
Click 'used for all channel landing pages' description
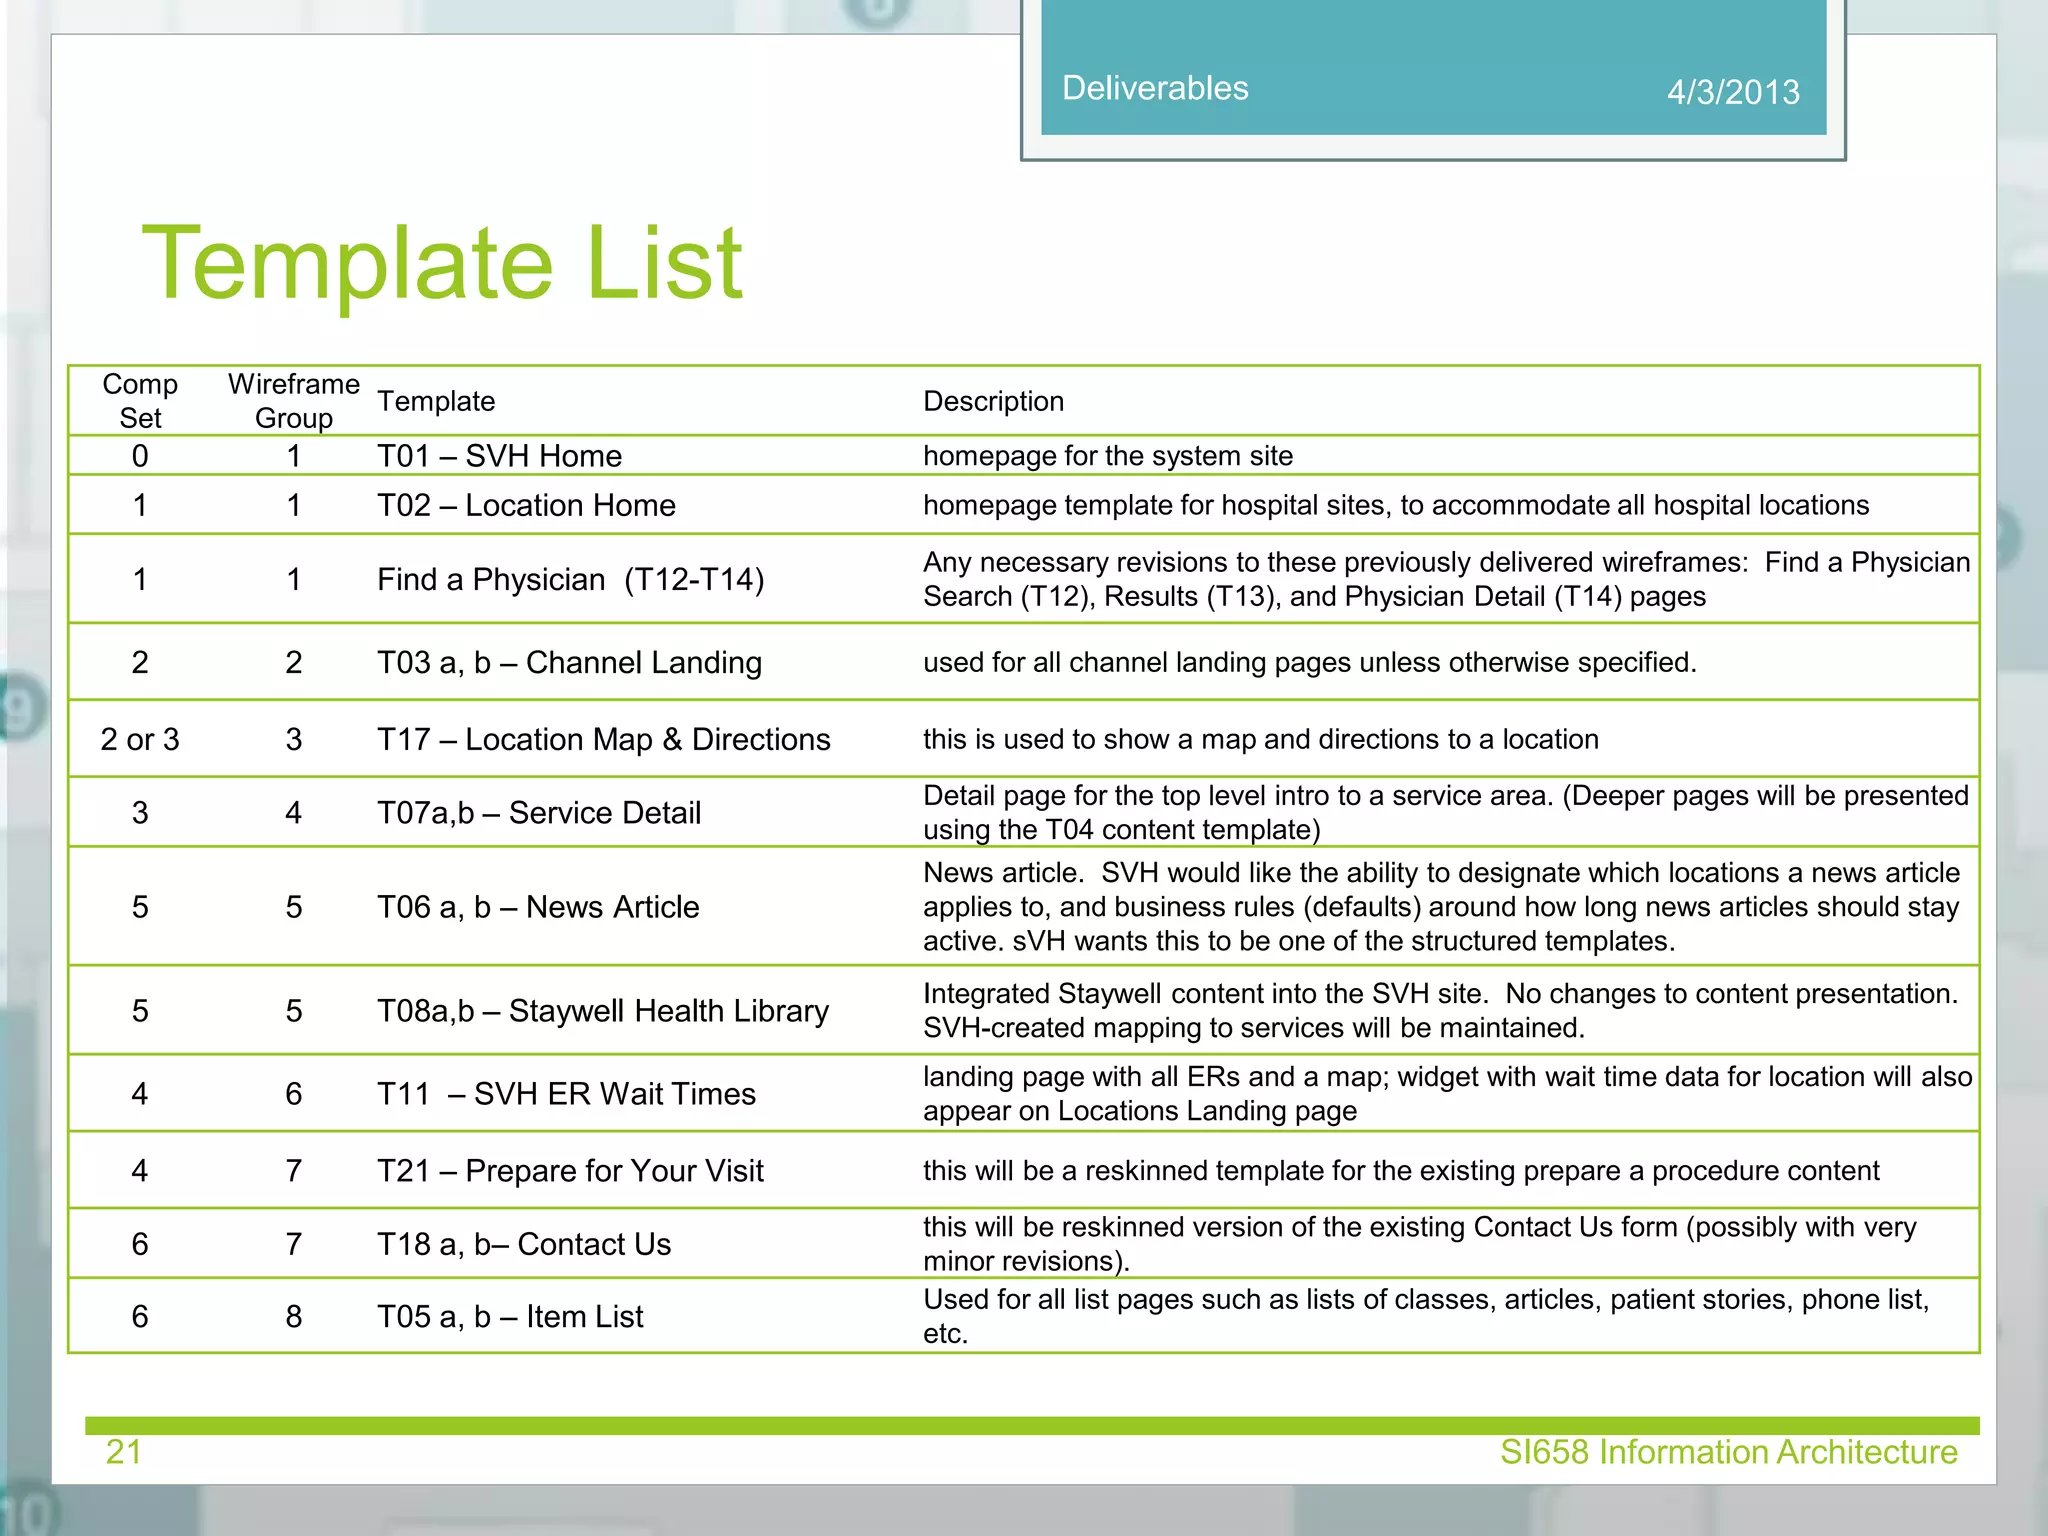[x=1310, y=662]
